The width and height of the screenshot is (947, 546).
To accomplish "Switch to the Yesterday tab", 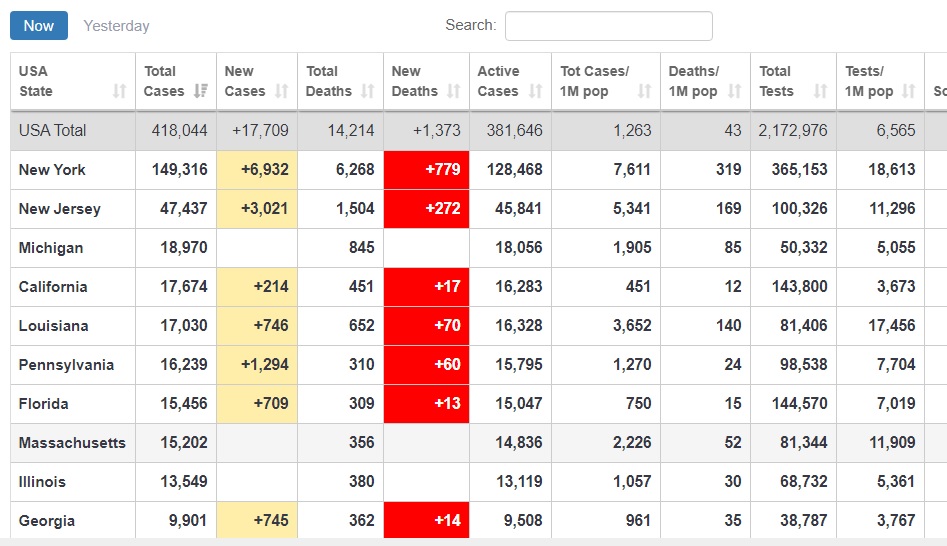I will pyautogui.click(x=116, y=26).
